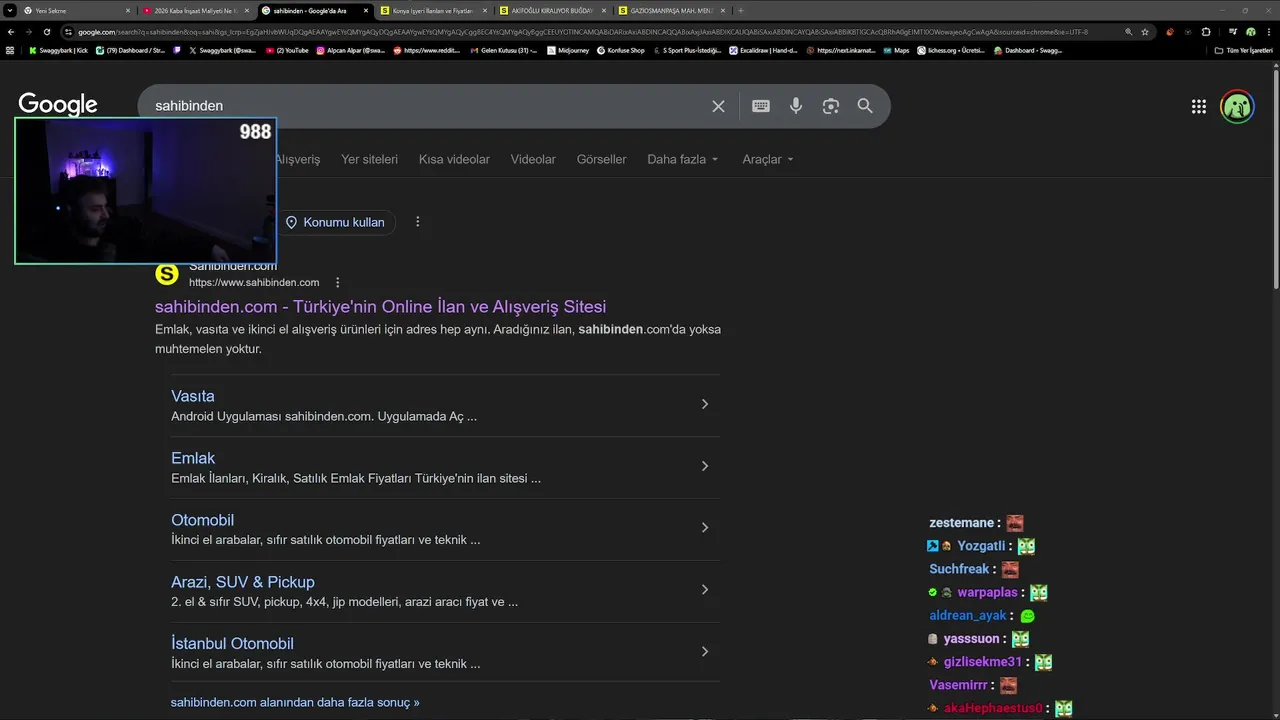Go to the Google logo homepage
Screen dimensions: 1280x720
coord(58,105)
